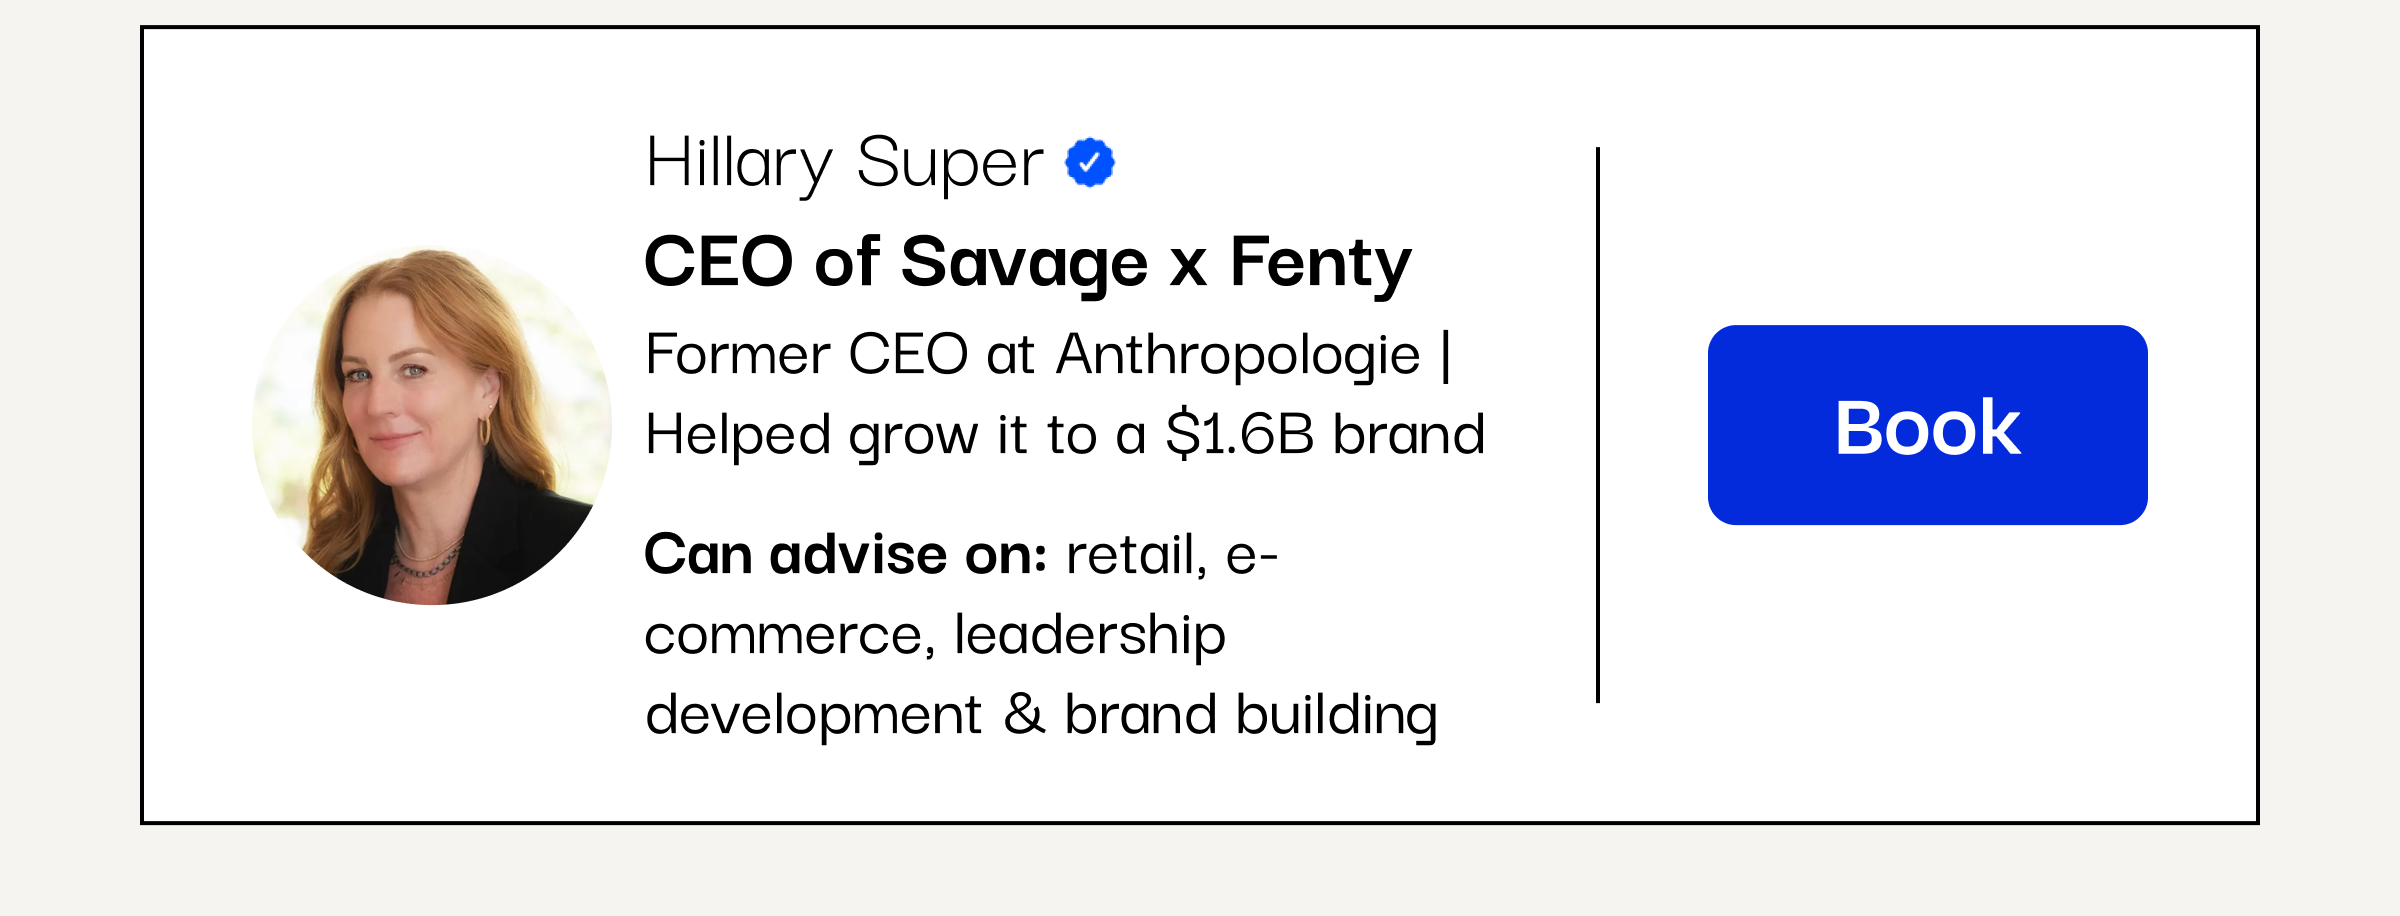Click the pipe separator after Anthropologie
The width and height of the screenshot is (2400, 916).
1446,356
